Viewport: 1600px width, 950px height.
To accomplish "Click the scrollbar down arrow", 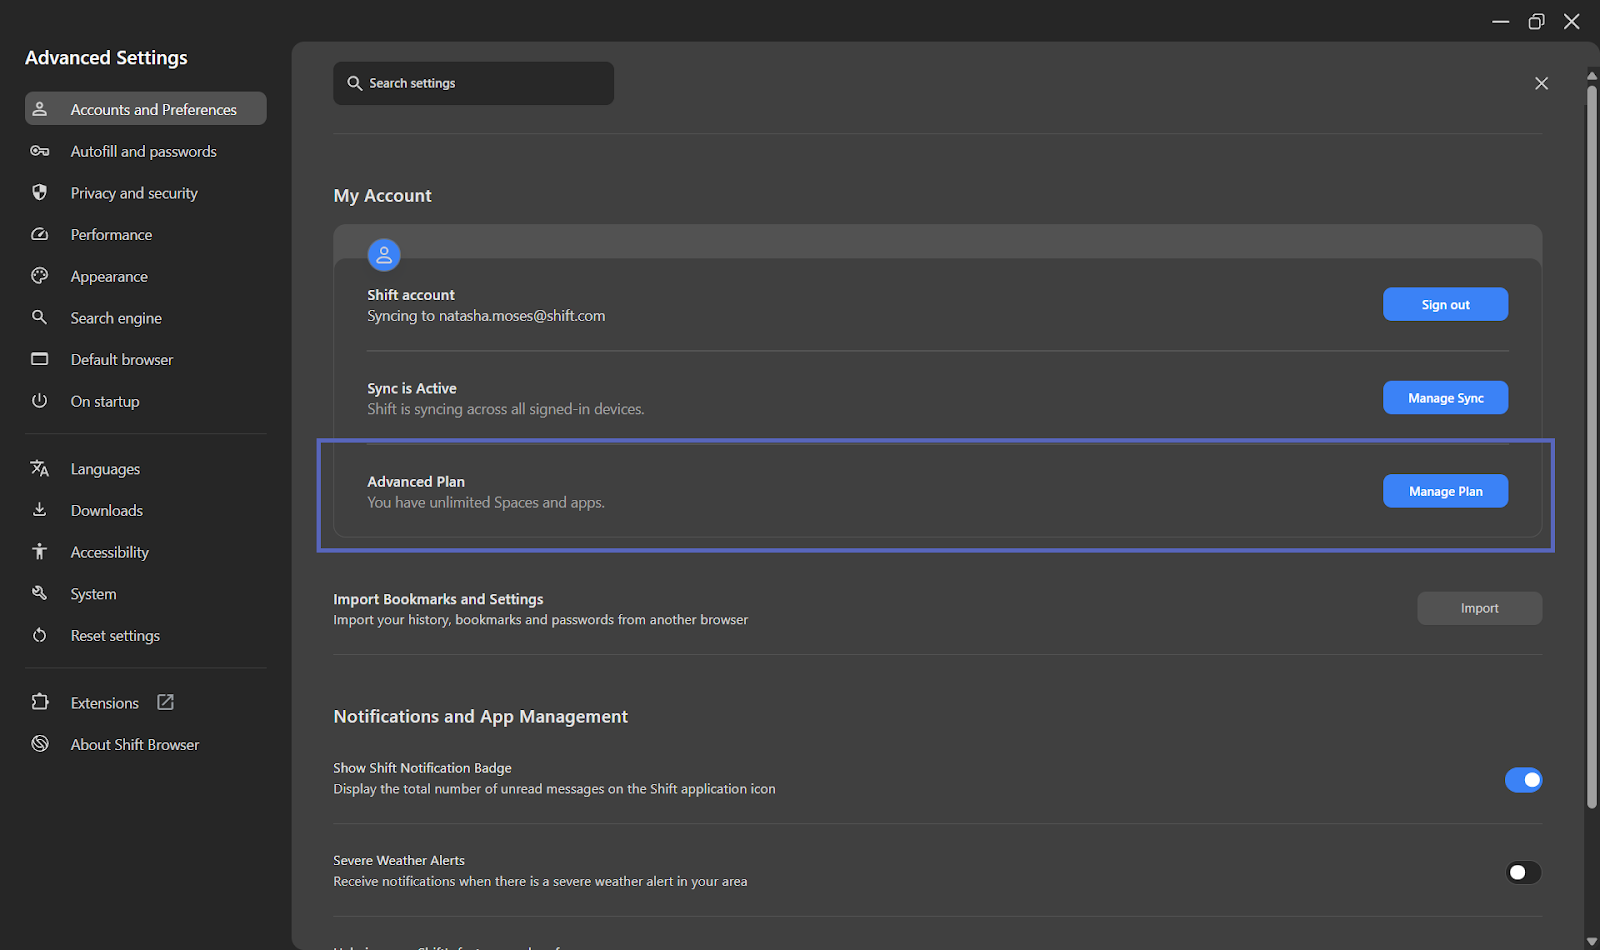I will coord(1592,942).
